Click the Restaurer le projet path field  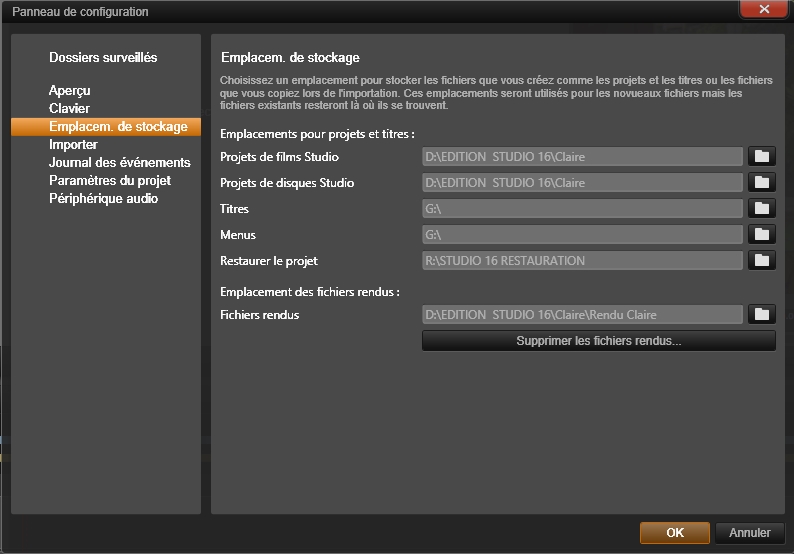[582, 260]
